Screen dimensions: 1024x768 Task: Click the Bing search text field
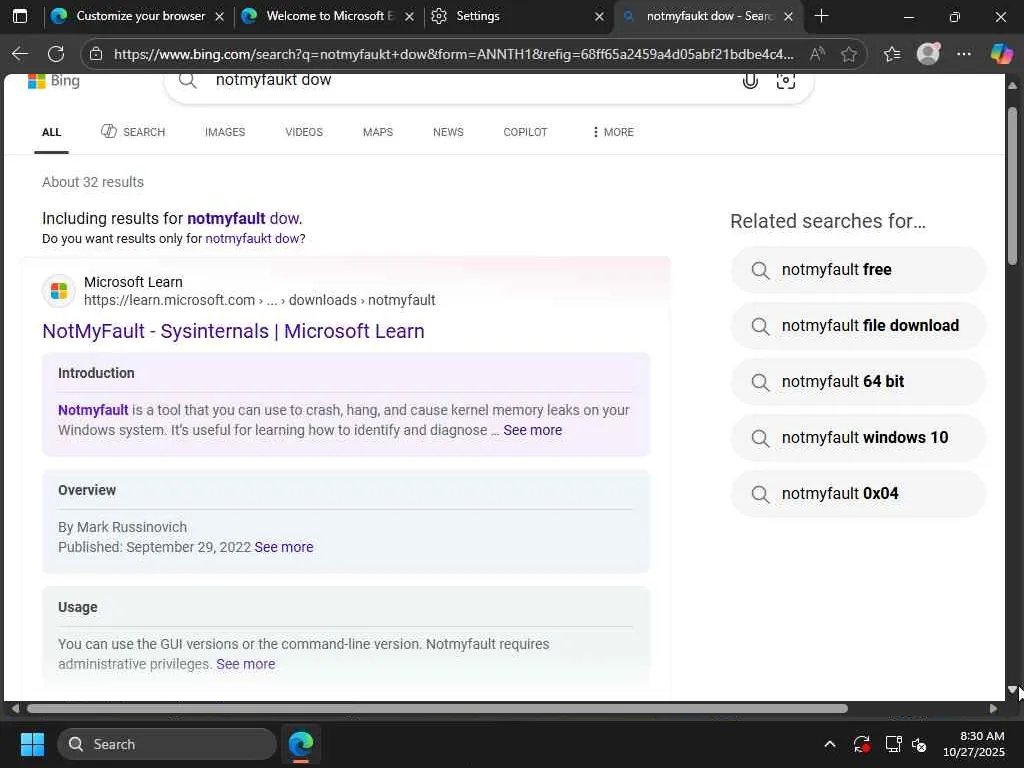pyautogui.click(x=470, y=81)
